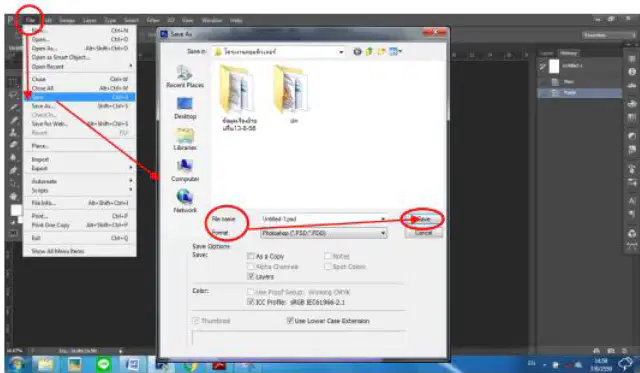Click the up-one-level folder icon
The width and height of the screenshot is (640, 373).
369,51
